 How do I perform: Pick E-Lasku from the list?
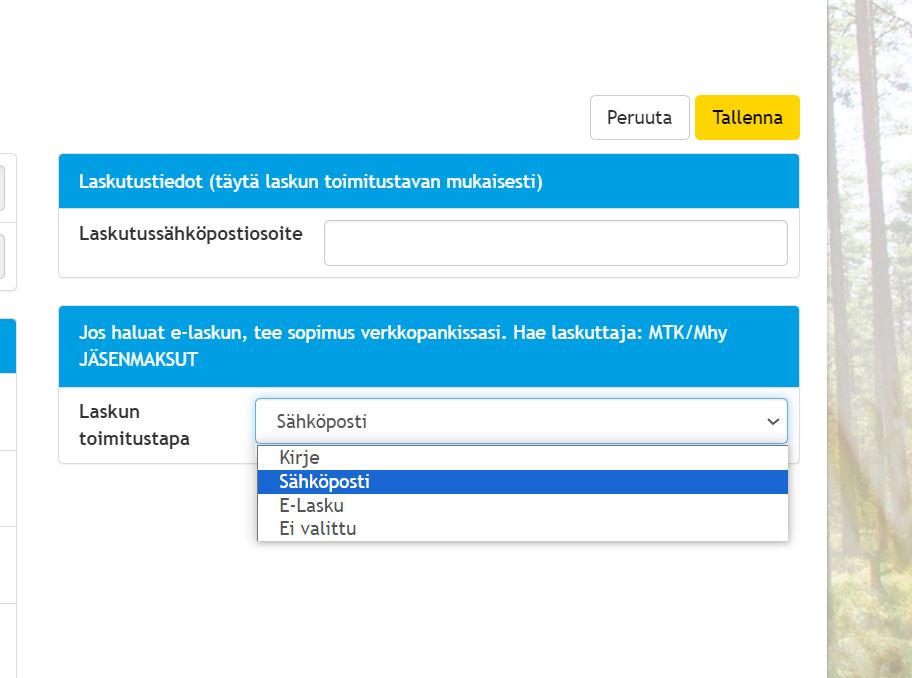(x=312, y=506)
